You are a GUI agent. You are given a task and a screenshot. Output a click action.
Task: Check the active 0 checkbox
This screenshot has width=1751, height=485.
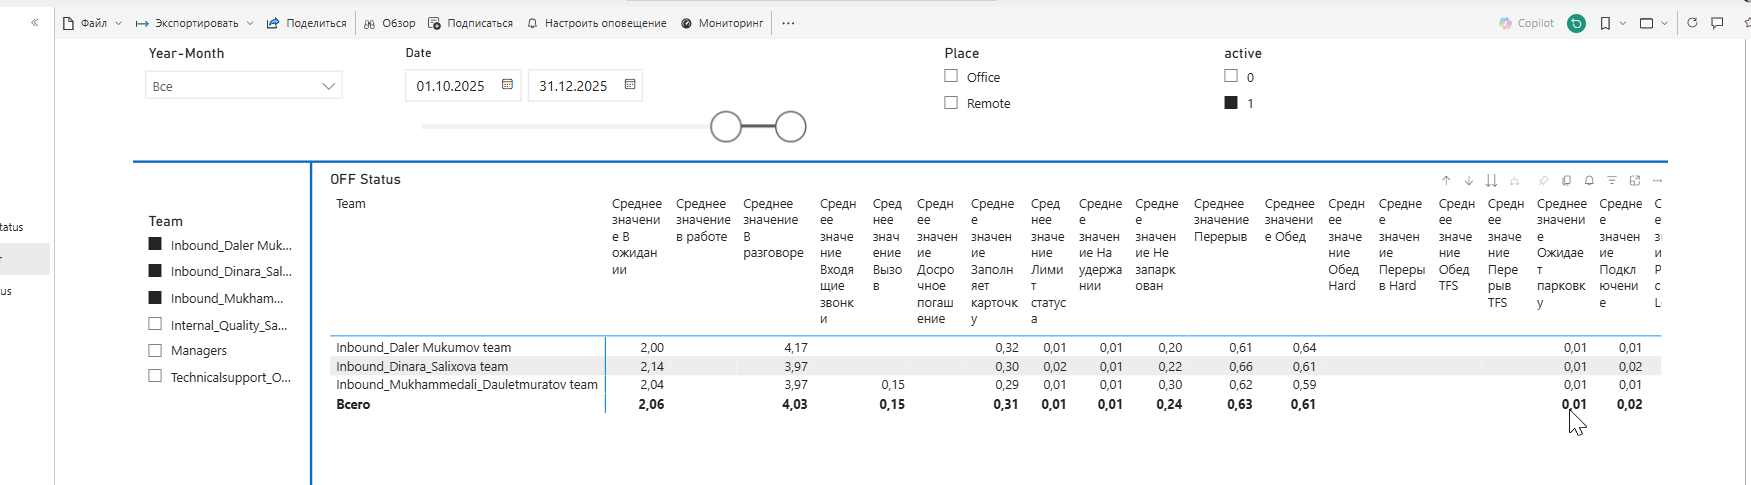1231,76
